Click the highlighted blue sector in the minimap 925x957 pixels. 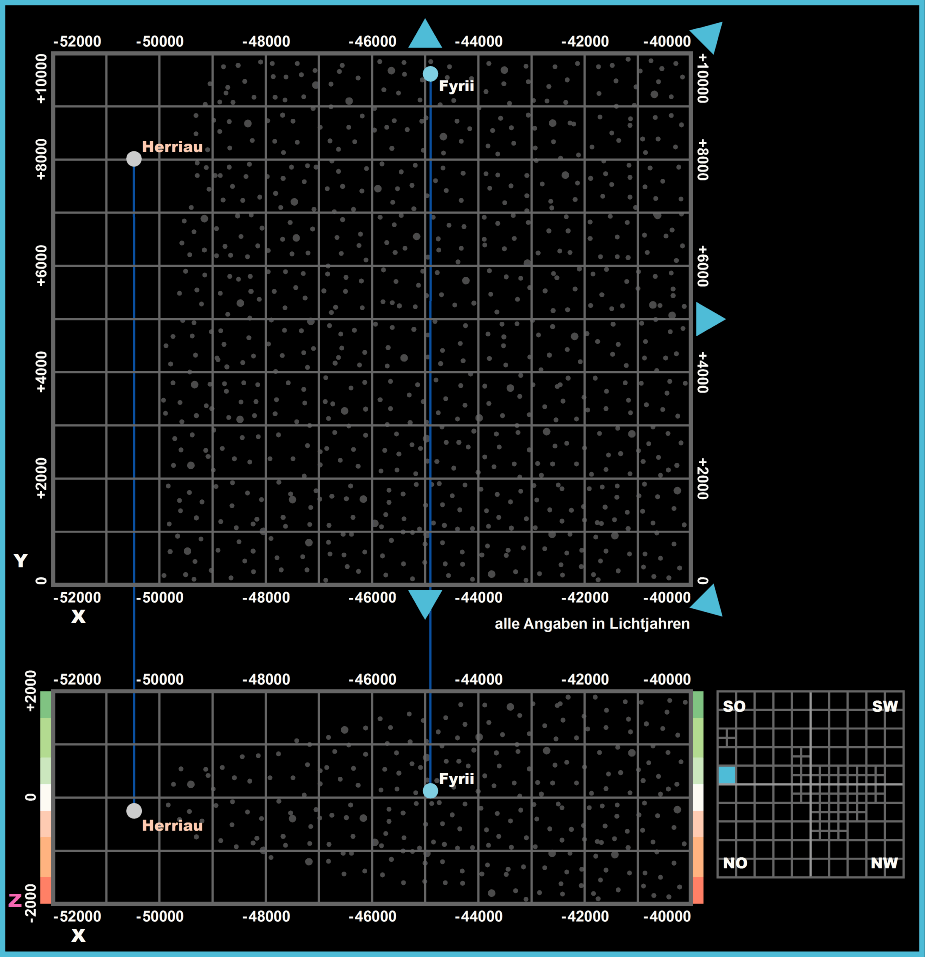coord(727,775)
